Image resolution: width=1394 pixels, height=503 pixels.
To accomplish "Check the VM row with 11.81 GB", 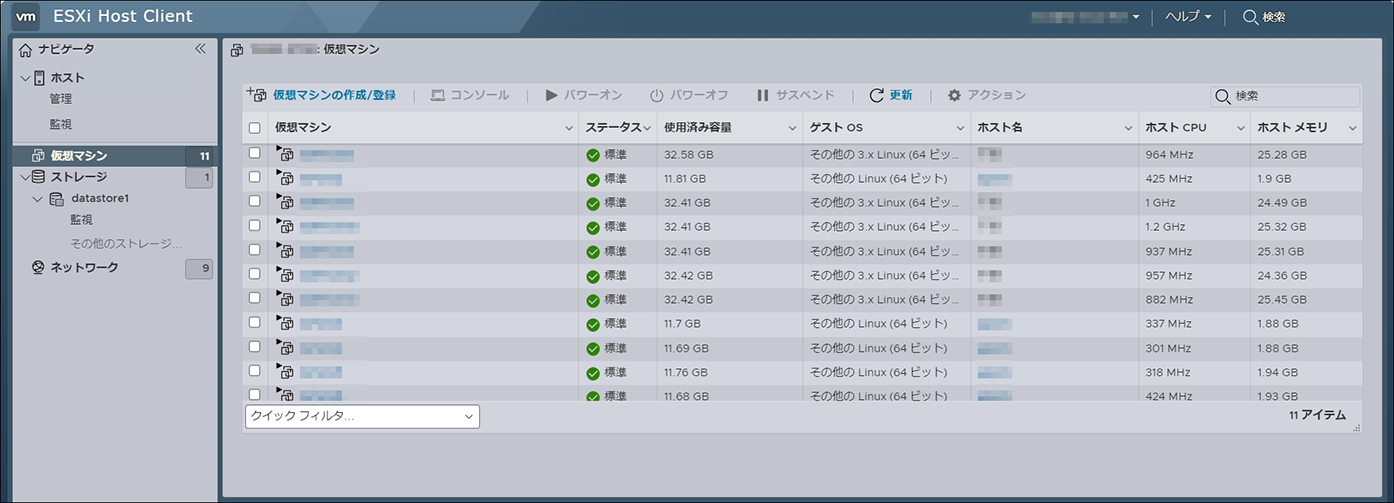I will (x=255, y=177).
